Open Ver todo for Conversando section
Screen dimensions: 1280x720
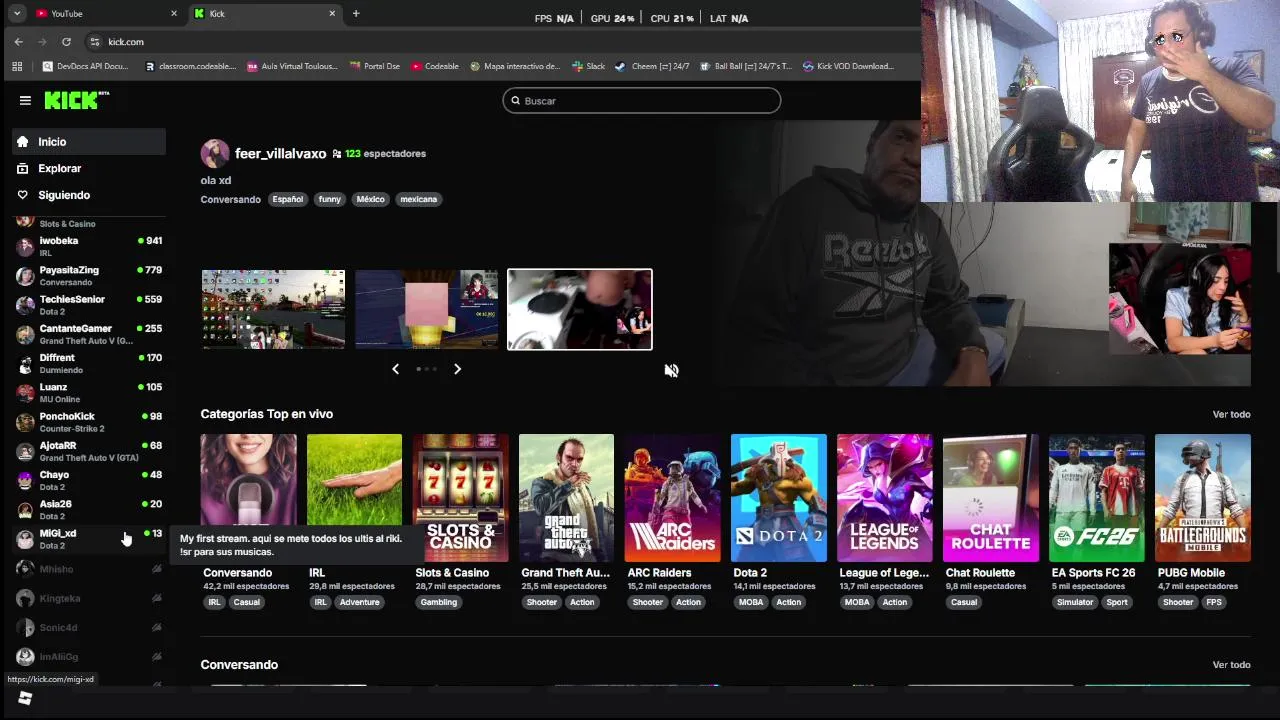tap(1231, 665)
